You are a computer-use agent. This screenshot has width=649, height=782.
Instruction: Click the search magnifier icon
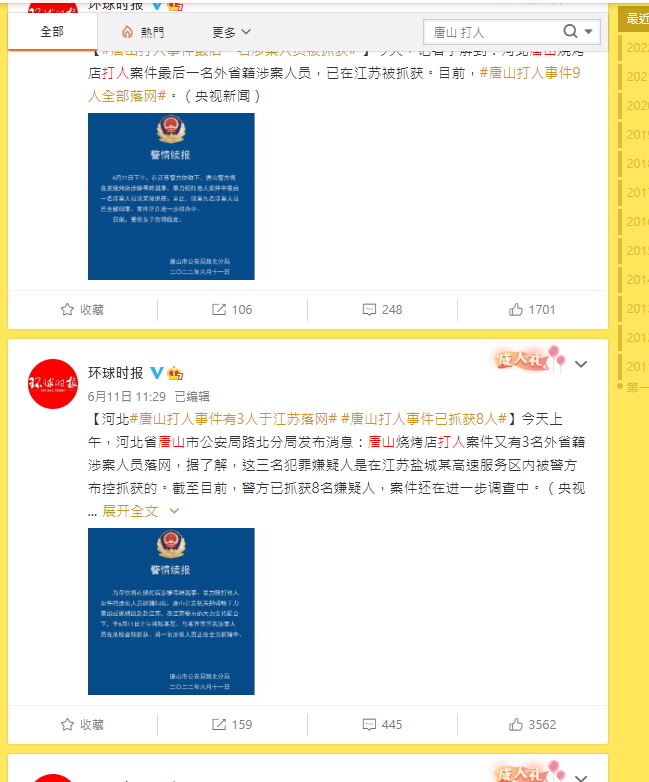(x=570, y=31)
